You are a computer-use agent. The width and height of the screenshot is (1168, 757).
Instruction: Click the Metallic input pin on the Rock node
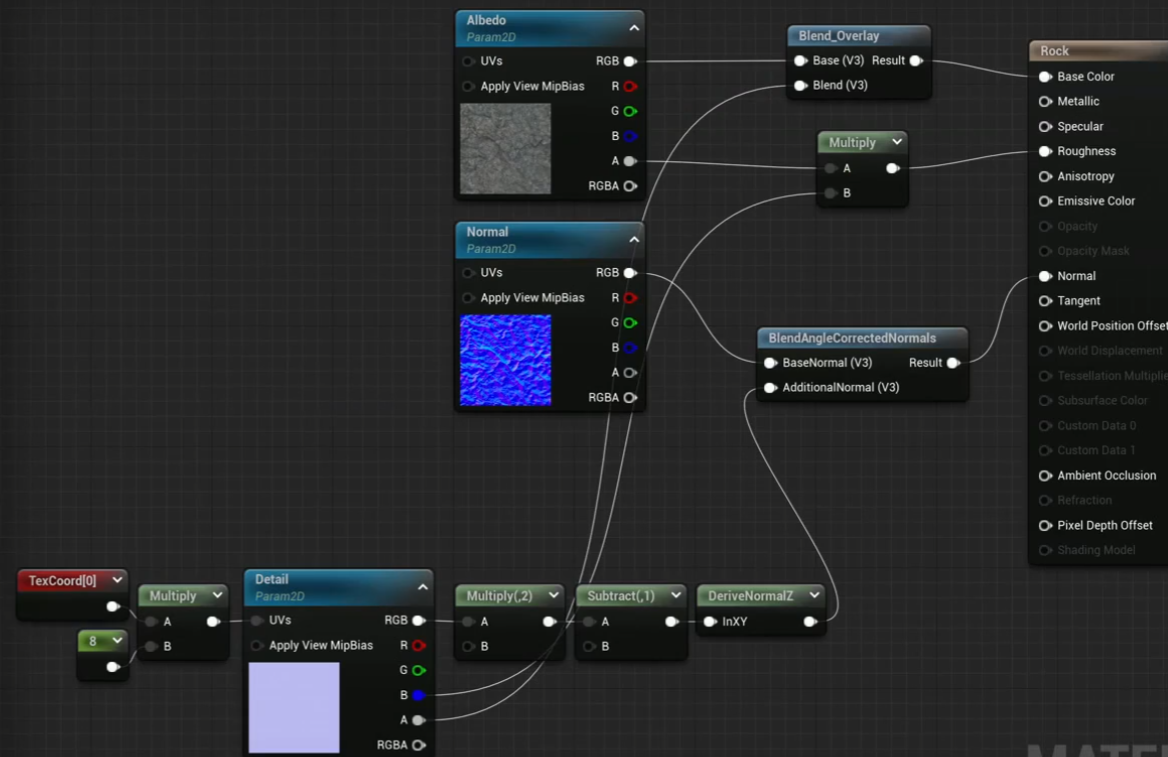(1043, 101)
